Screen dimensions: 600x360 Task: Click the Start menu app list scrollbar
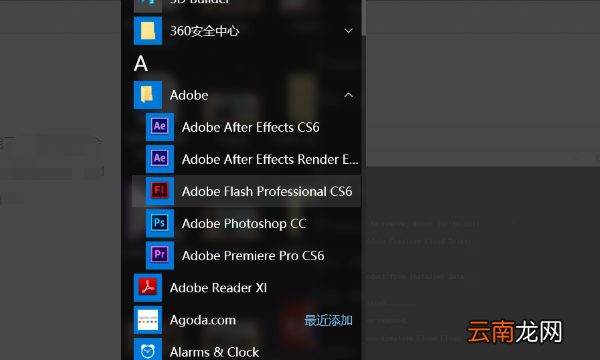364,18
